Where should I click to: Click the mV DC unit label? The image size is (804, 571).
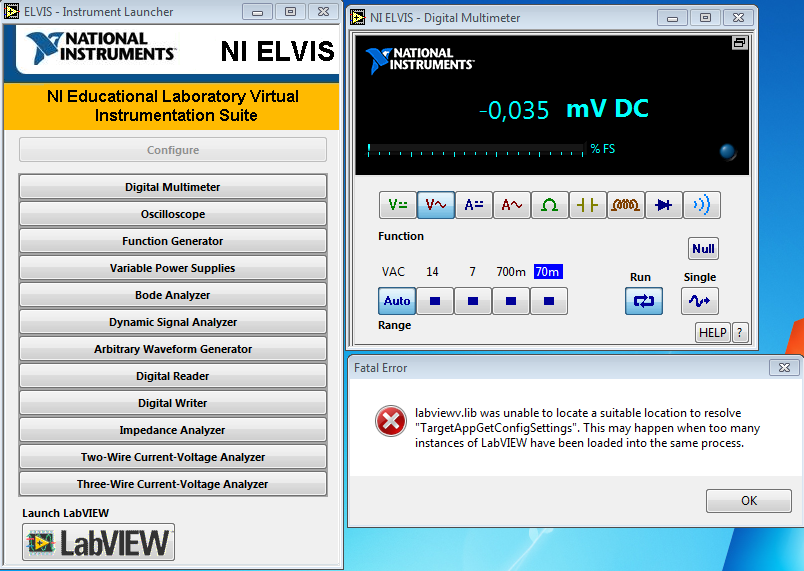607,109
